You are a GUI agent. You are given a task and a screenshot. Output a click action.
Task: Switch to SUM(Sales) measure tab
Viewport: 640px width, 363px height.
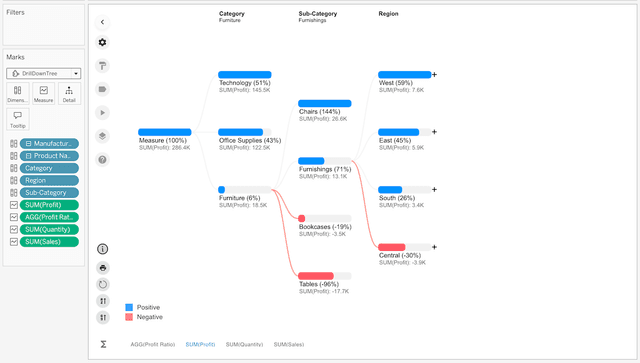coord(289,345)
